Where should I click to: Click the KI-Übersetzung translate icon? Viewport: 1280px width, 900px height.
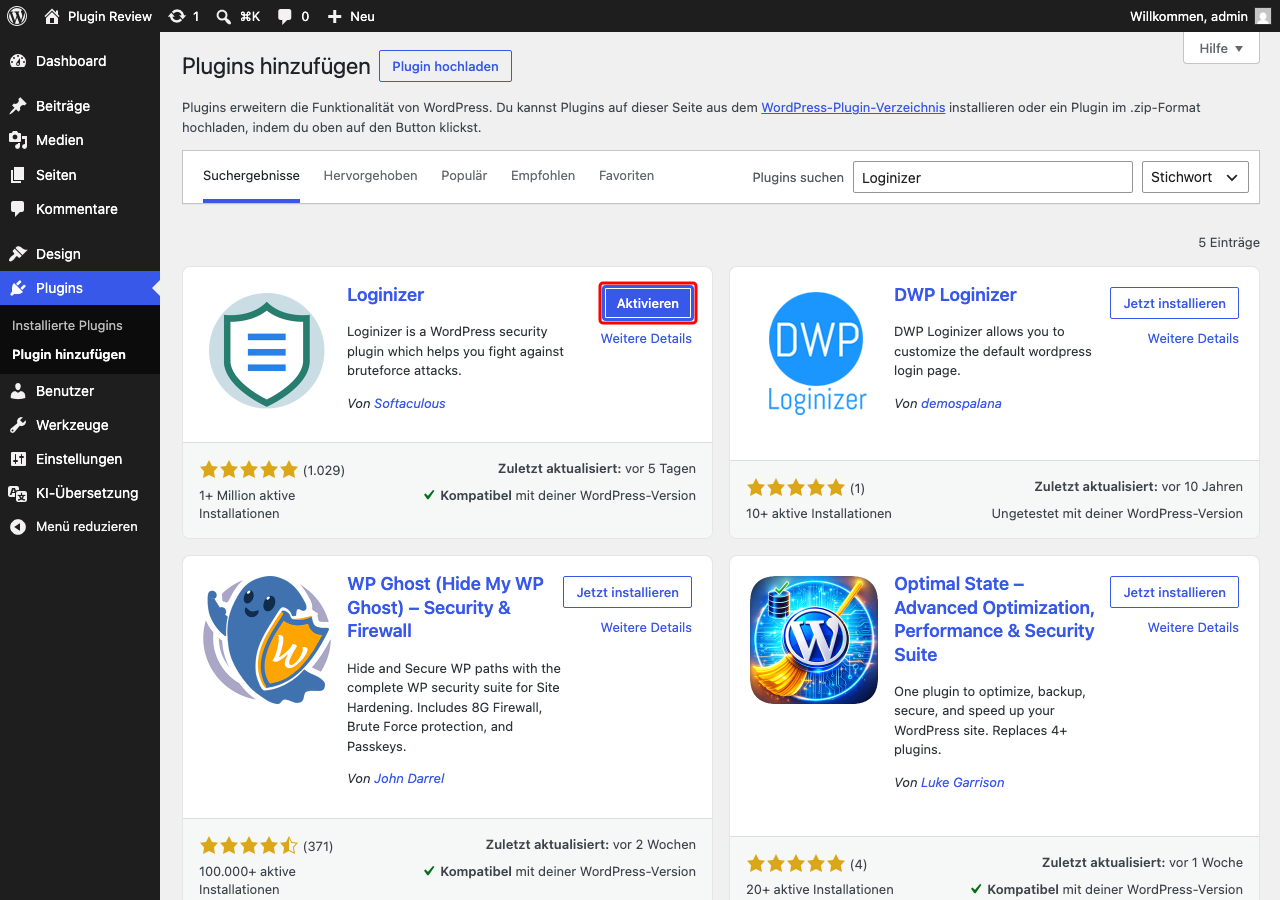click(x=18, y=493)
